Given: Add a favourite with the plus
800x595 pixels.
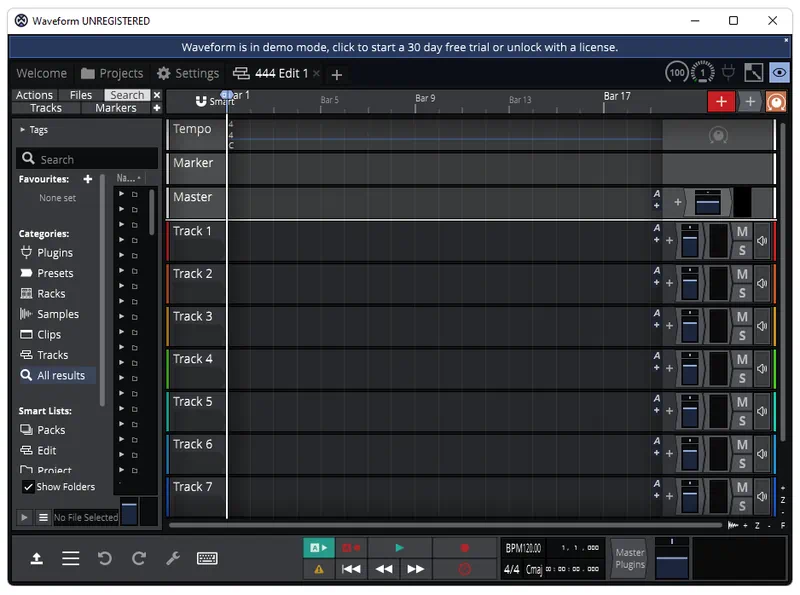Looking at the screenshot, I should point(88,179).
